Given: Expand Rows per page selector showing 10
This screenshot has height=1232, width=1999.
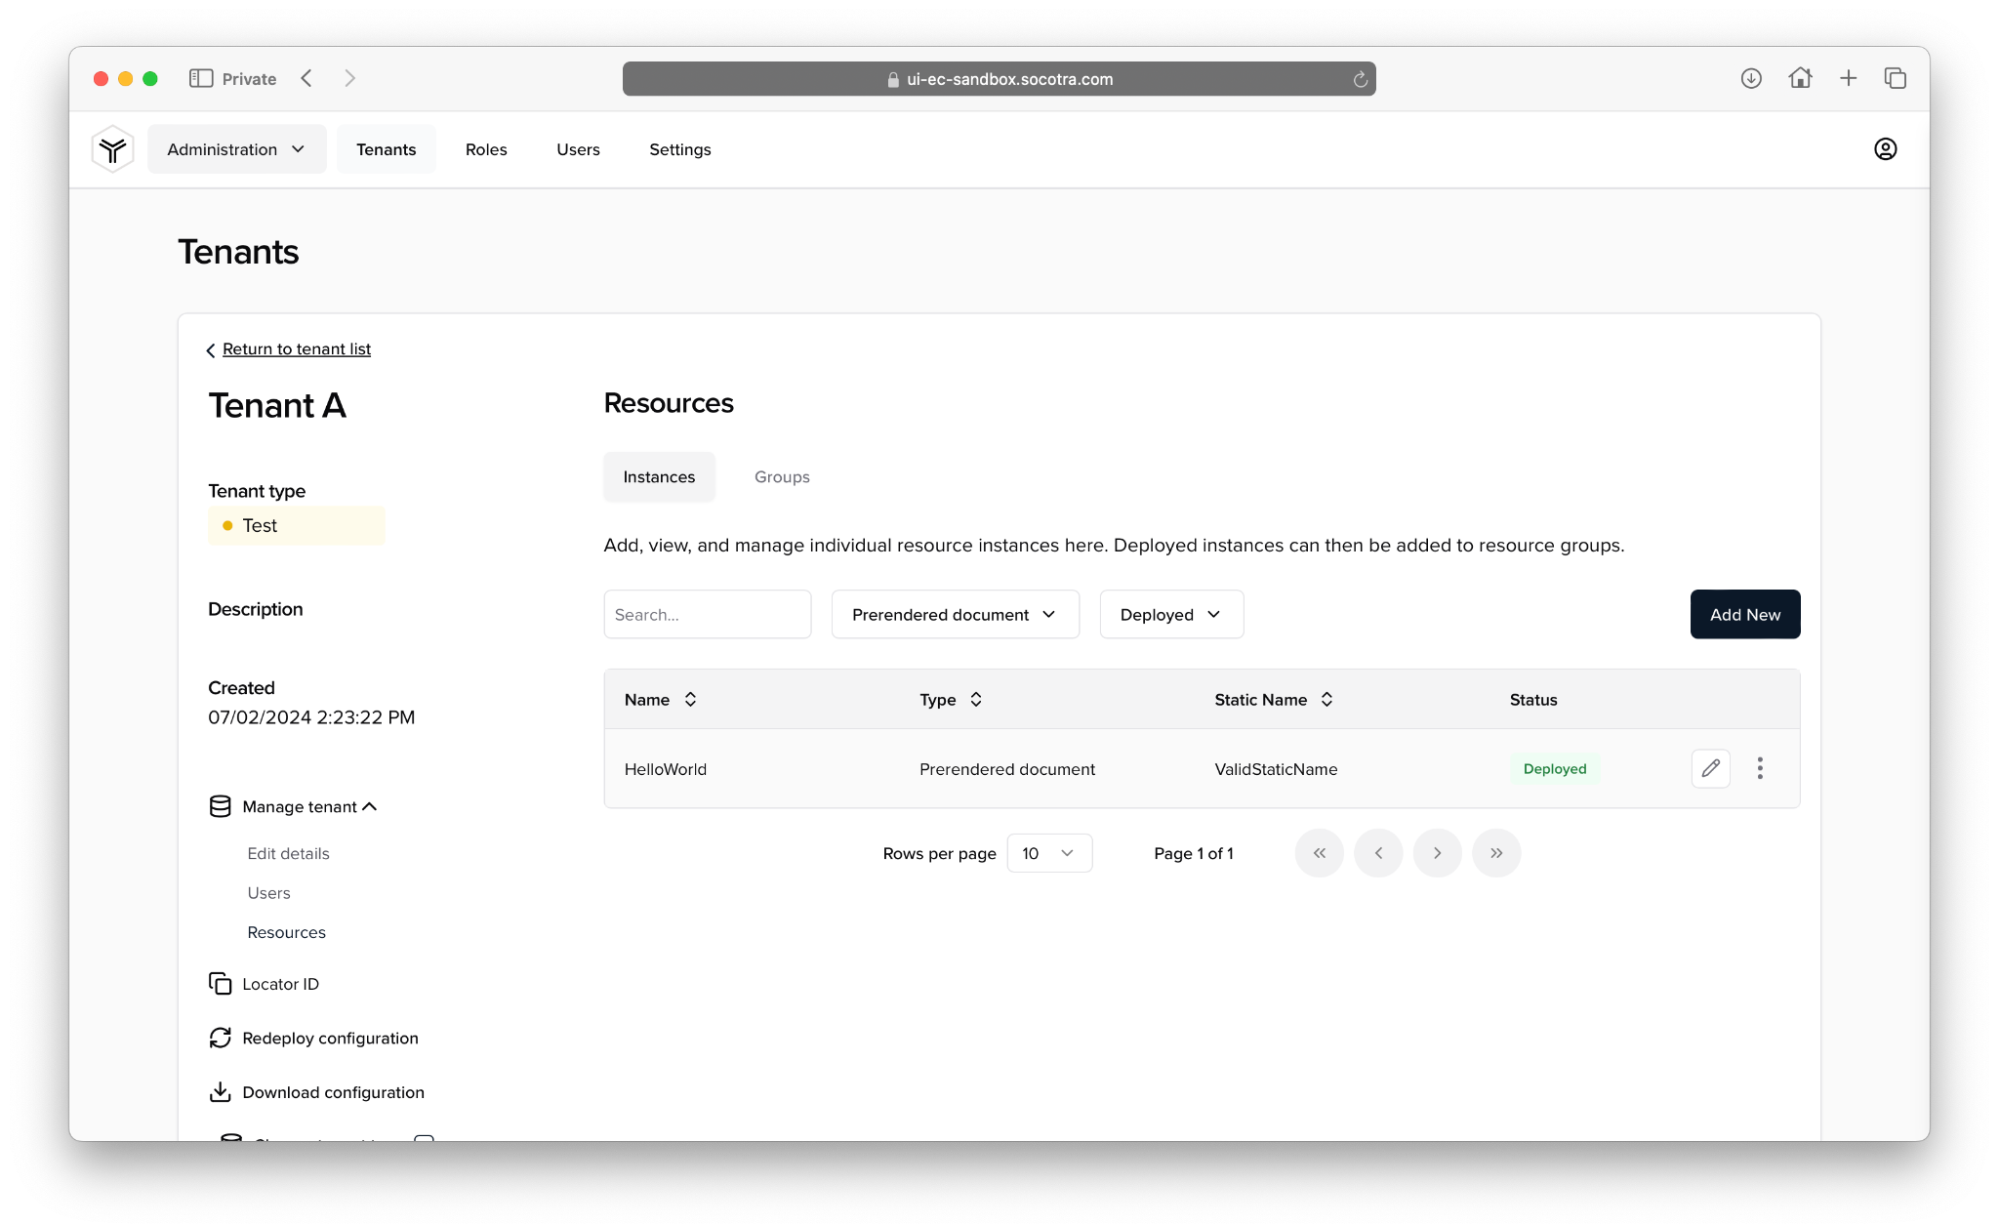Looking at the screenshot, I should pos(1048,852).
